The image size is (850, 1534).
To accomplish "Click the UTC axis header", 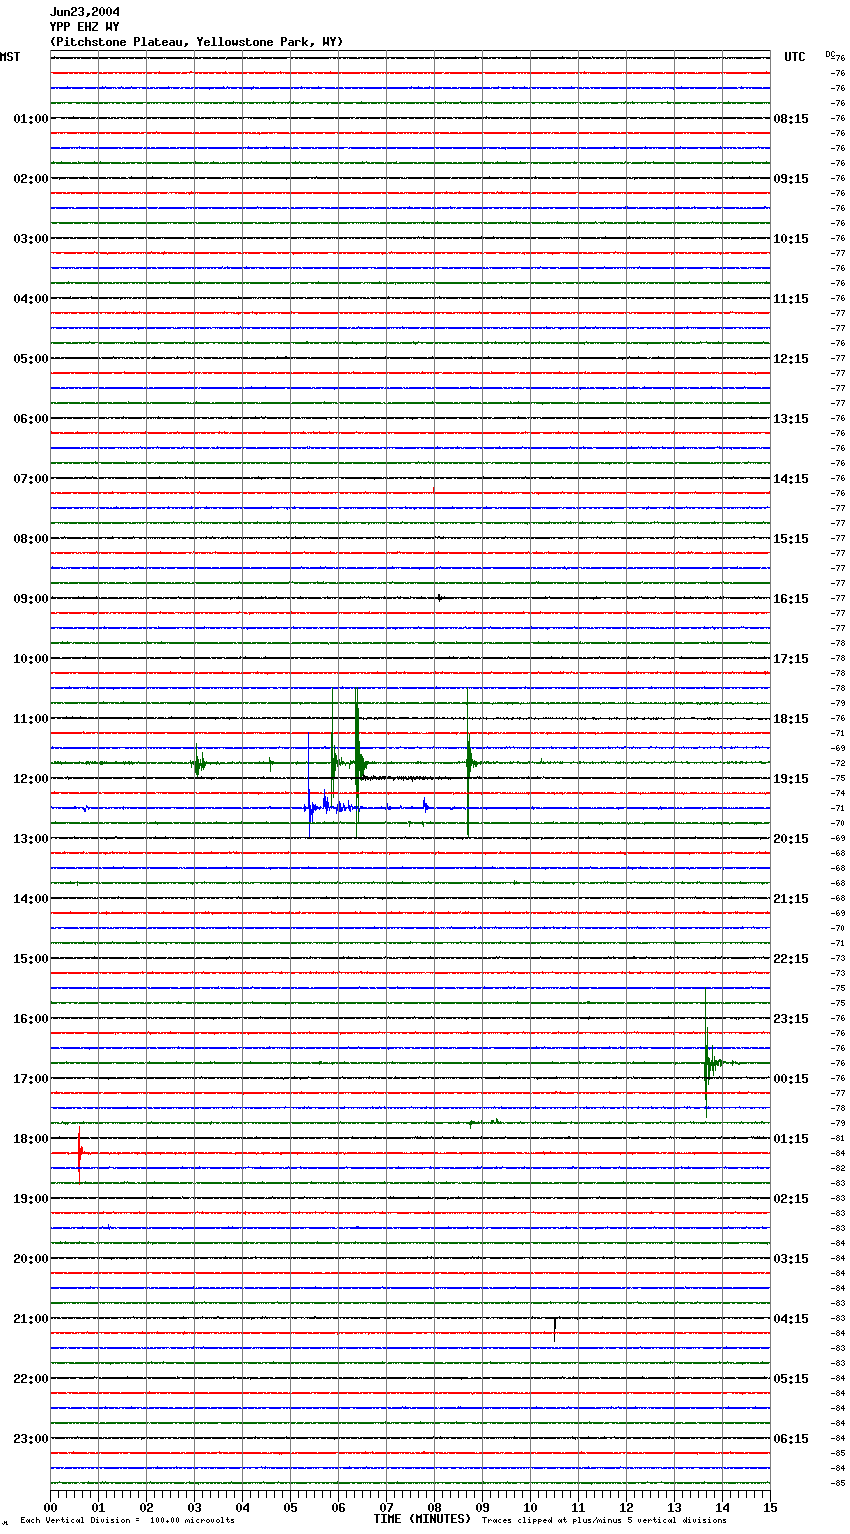I will pos(794,57).
